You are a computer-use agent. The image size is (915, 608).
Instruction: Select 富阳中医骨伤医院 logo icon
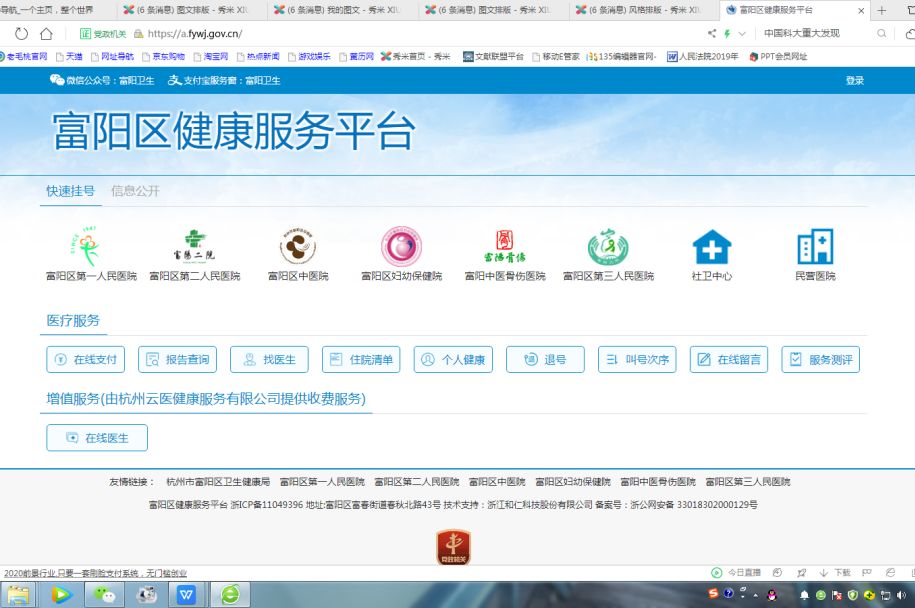pos(505,246)
